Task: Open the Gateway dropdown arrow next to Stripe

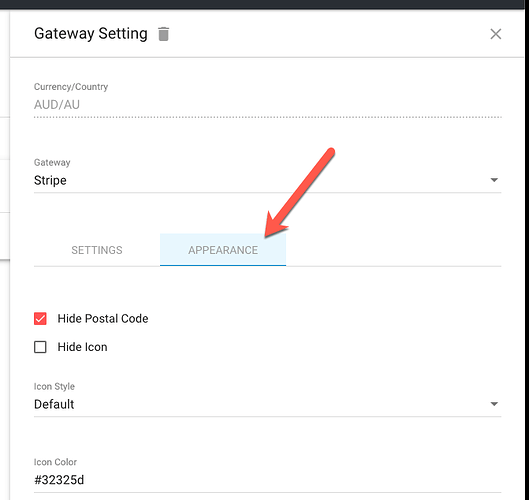Action: [x=494, y=180]
